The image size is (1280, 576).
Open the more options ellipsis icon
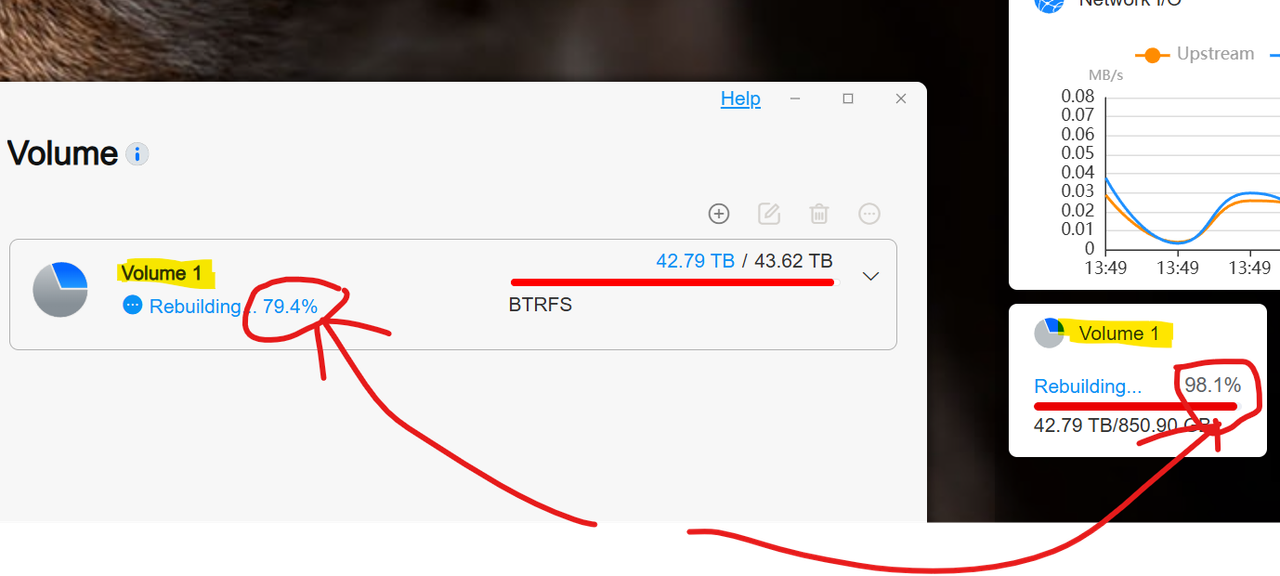pyautogui.click(x=870, y=213)
